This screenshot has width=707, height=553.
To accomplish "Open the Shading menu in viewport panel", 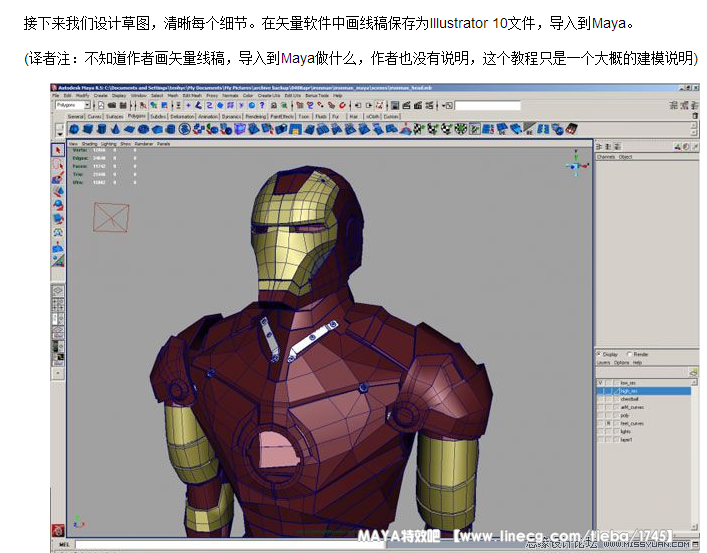I will point(89,144).
